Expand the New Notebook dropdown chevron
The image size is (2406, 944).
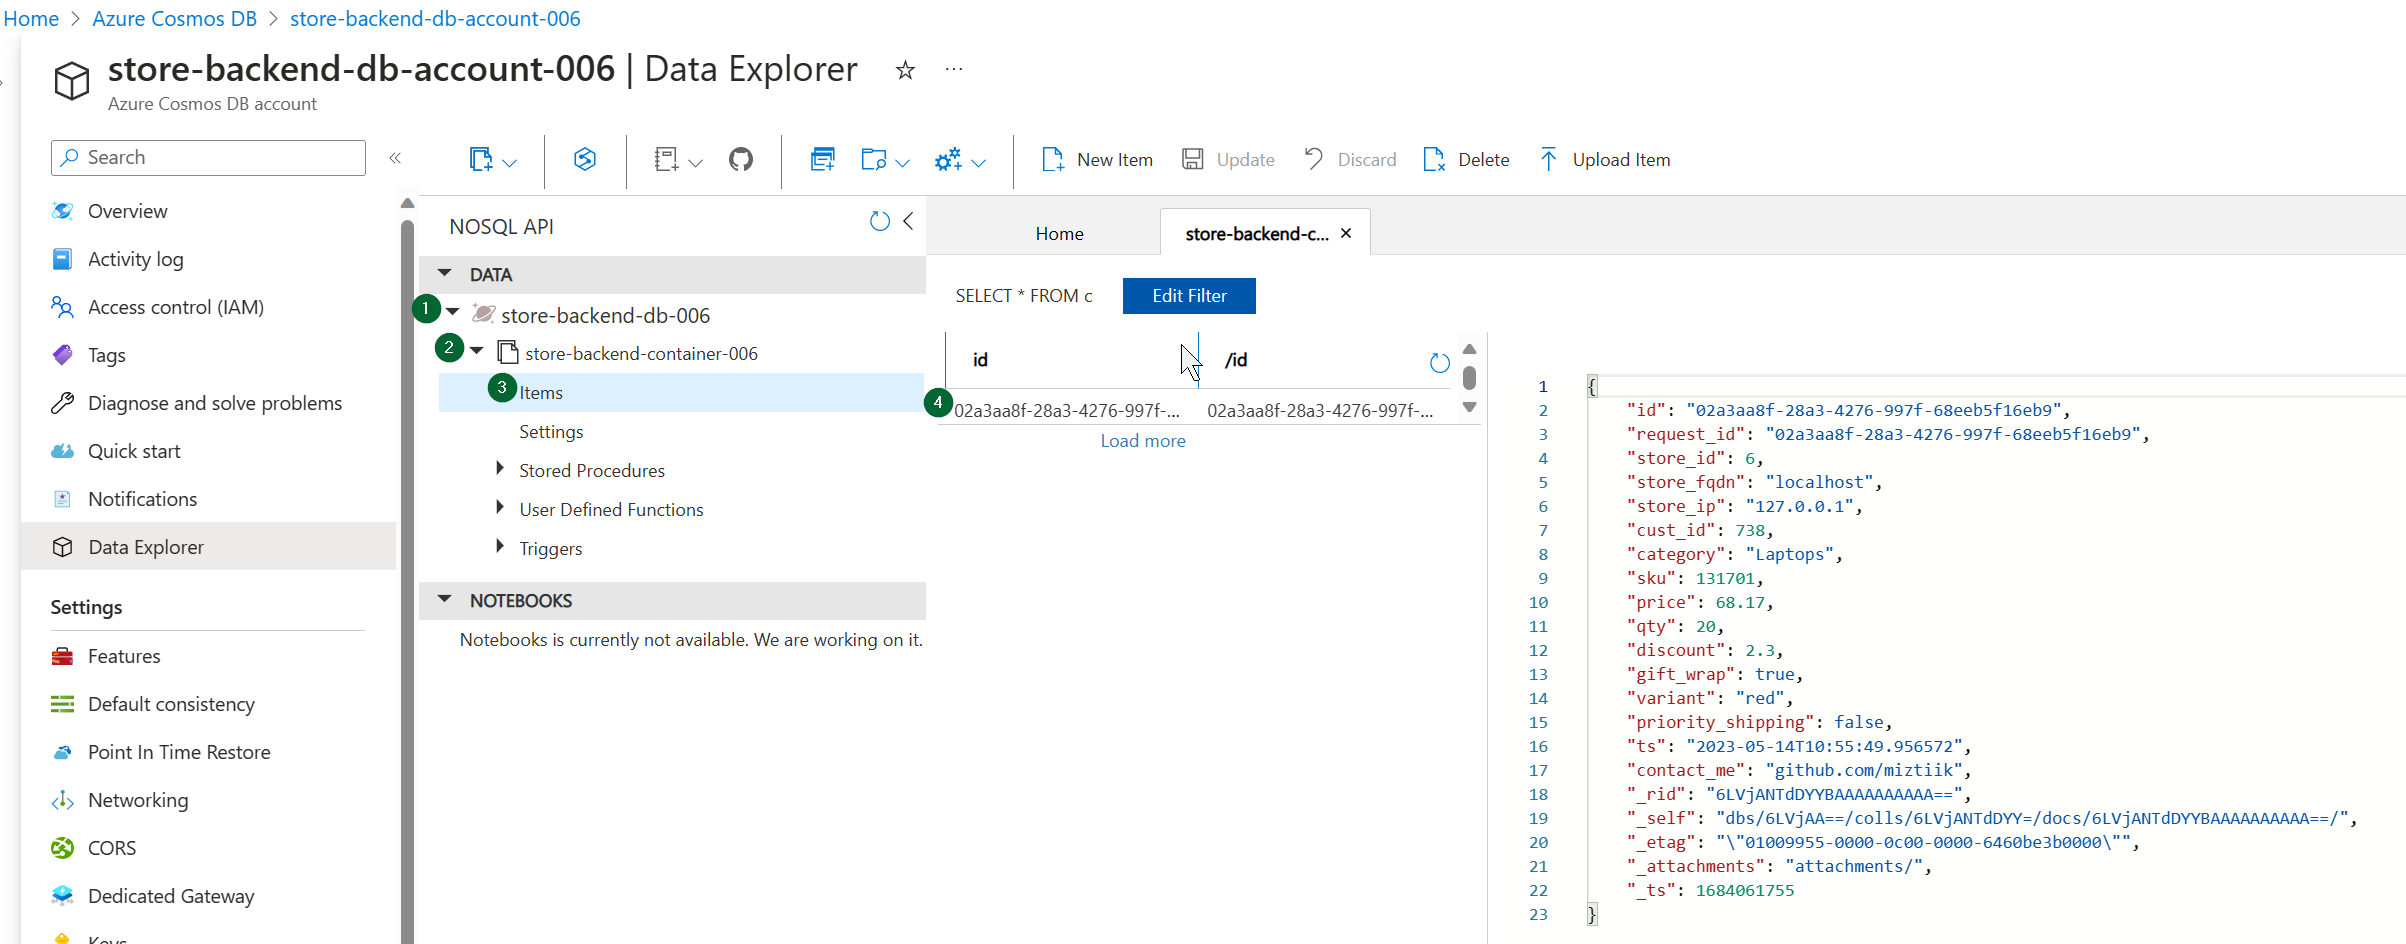pos(696,162)
